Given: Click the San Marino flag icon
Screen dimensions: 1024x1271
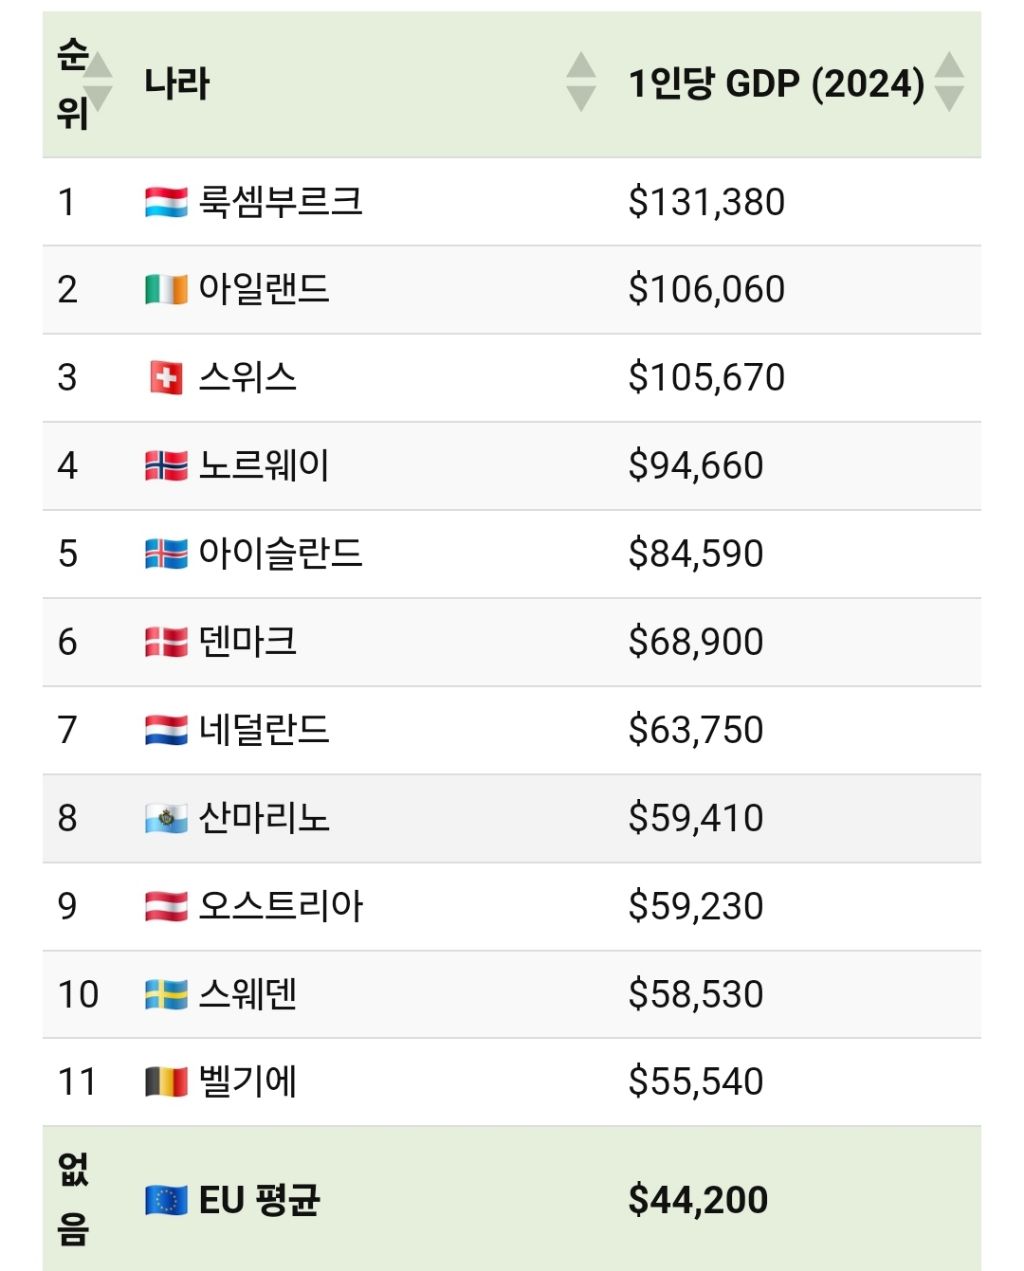Looking at the screenshot, I should tap(166, 819).
